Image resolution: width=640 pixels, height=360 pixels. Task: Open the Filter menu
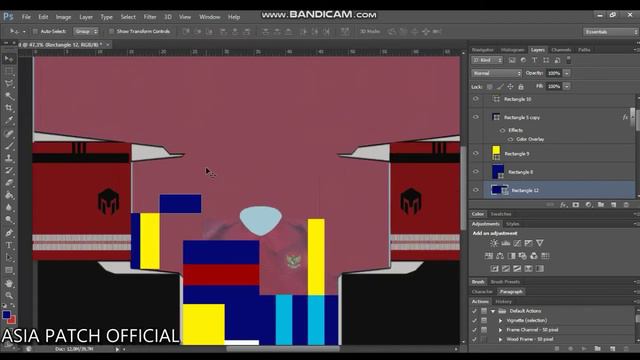150,17
